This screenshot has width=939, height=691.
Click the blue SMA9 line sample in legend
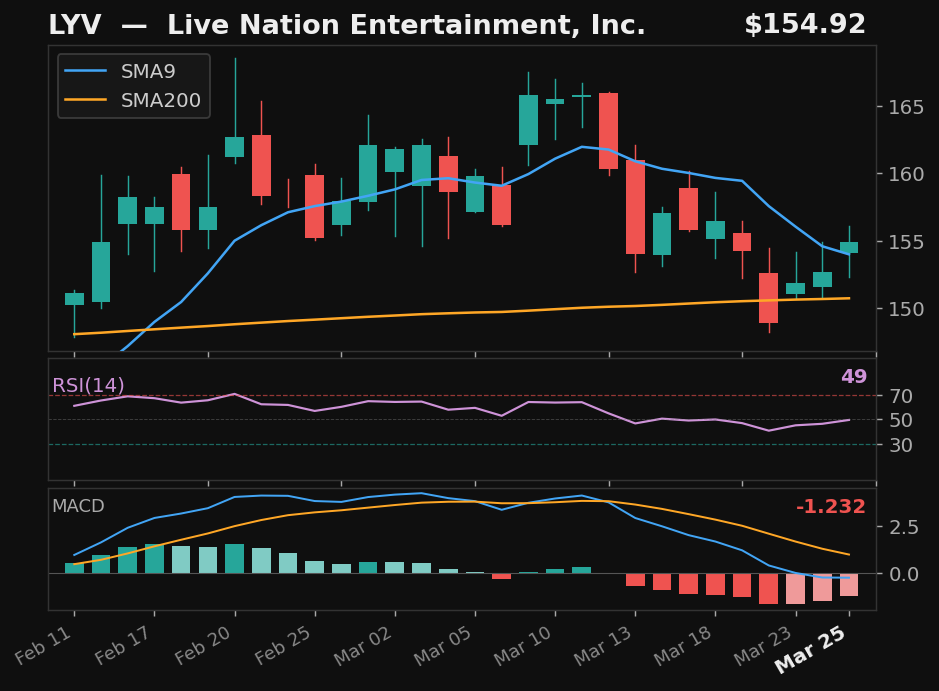click(87, 72)
